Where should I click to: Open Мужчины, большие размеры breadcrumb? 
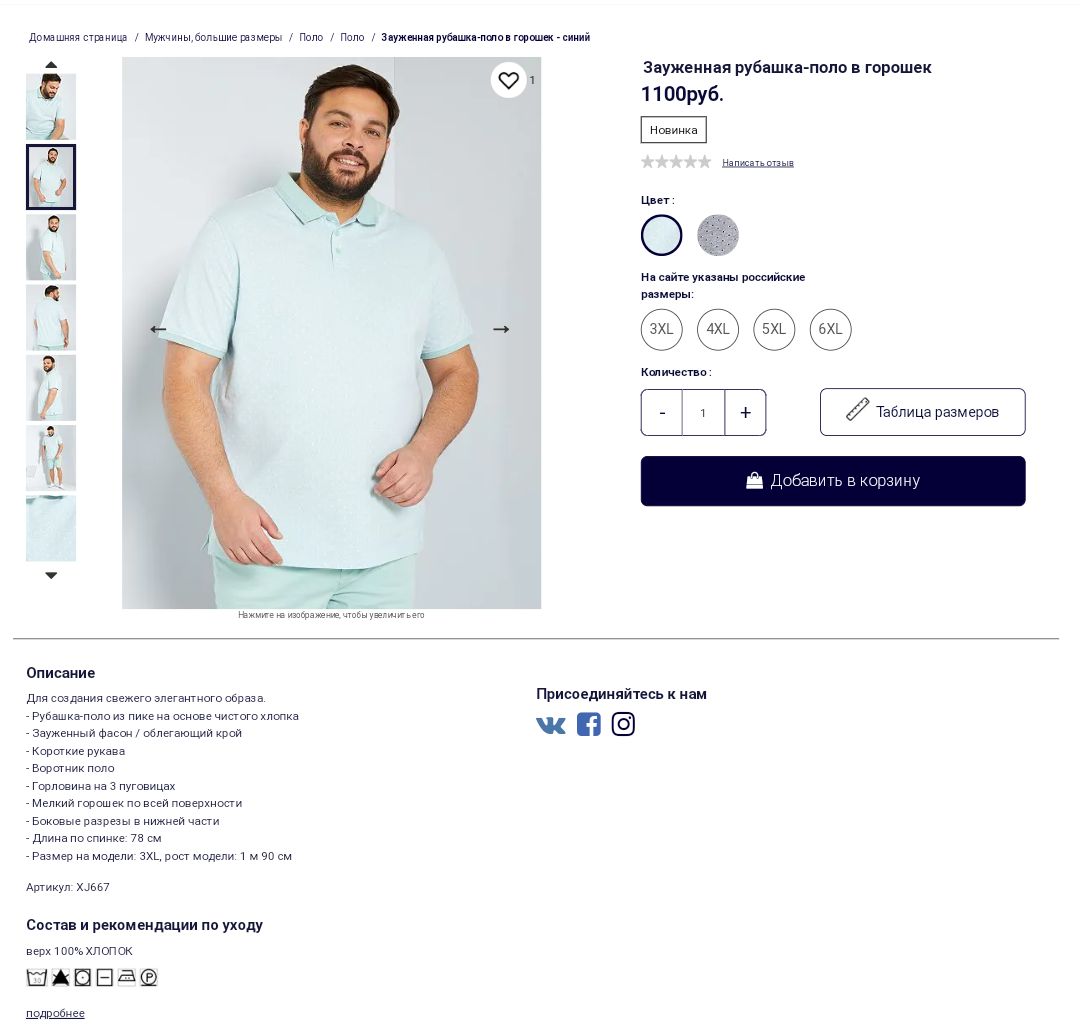tap(214, 37)
